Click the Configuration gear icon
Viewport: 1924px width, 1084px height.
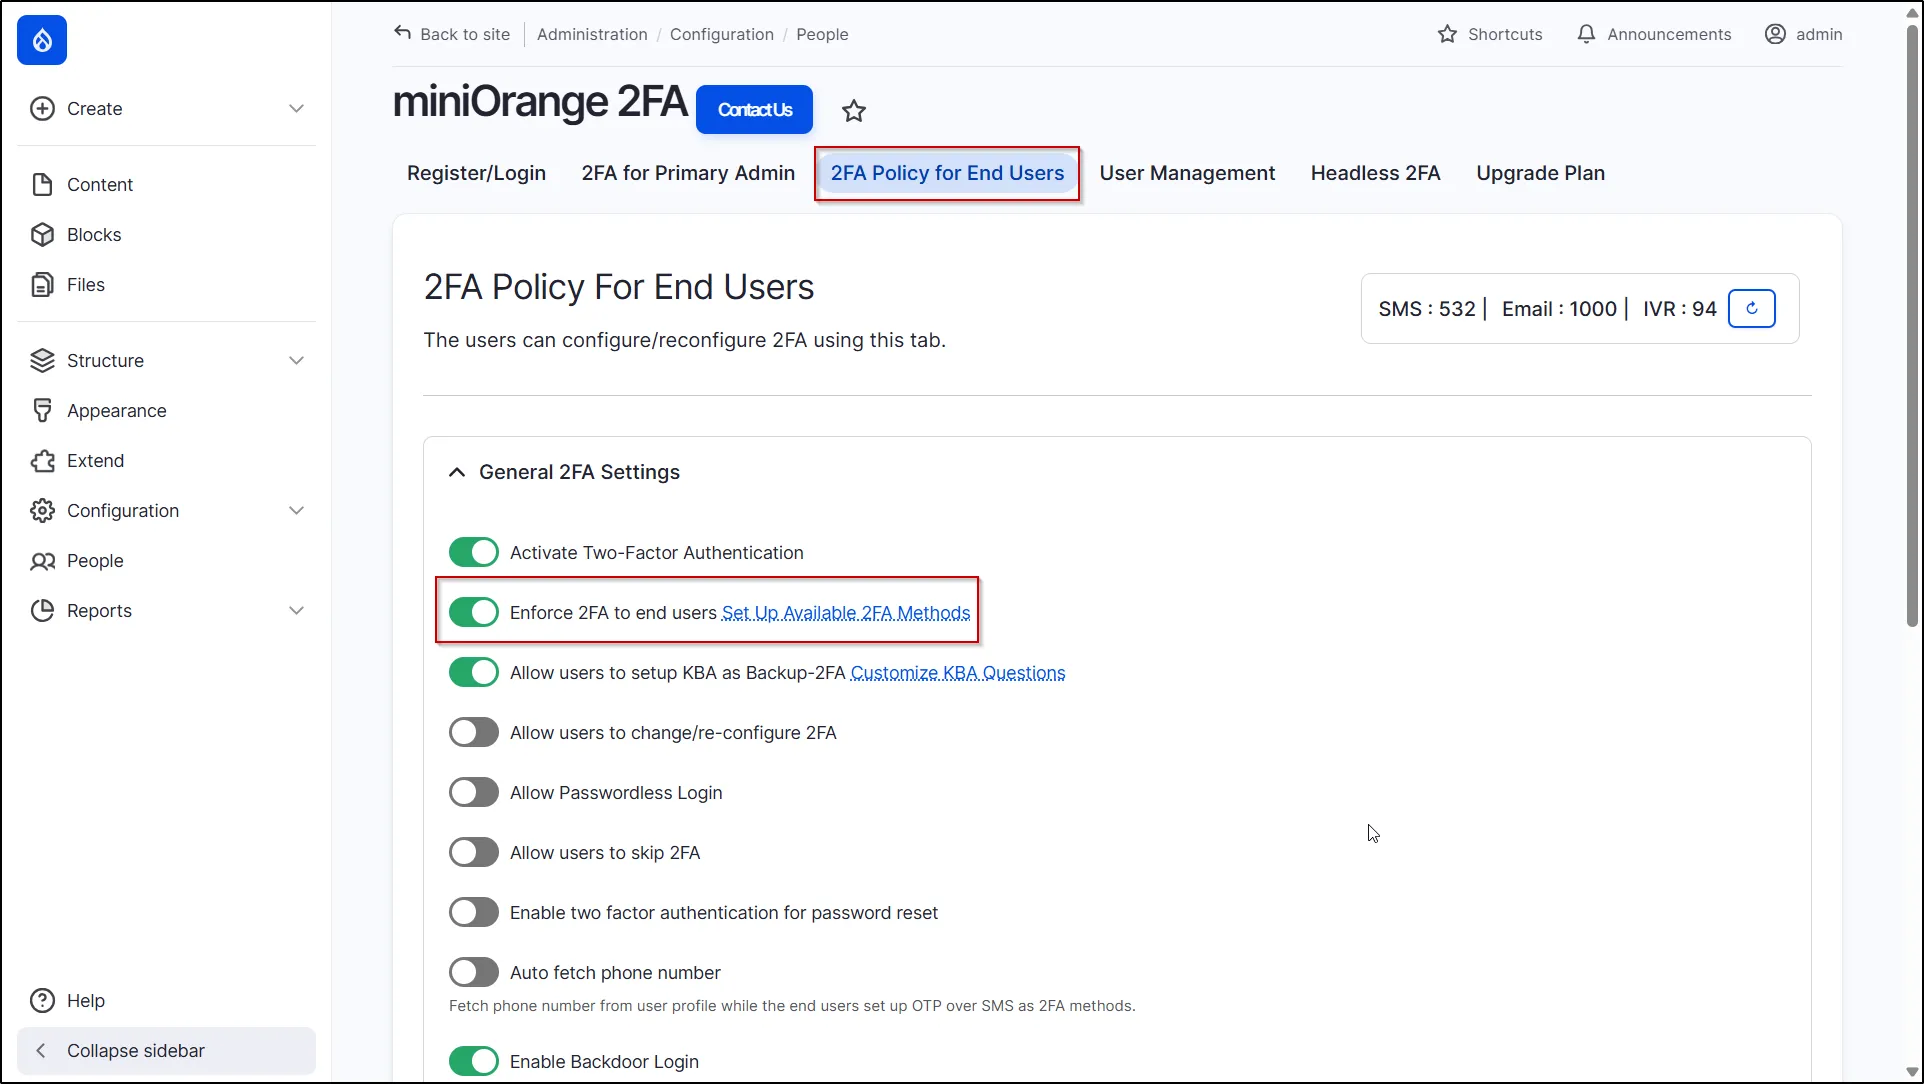click(42, 511)
